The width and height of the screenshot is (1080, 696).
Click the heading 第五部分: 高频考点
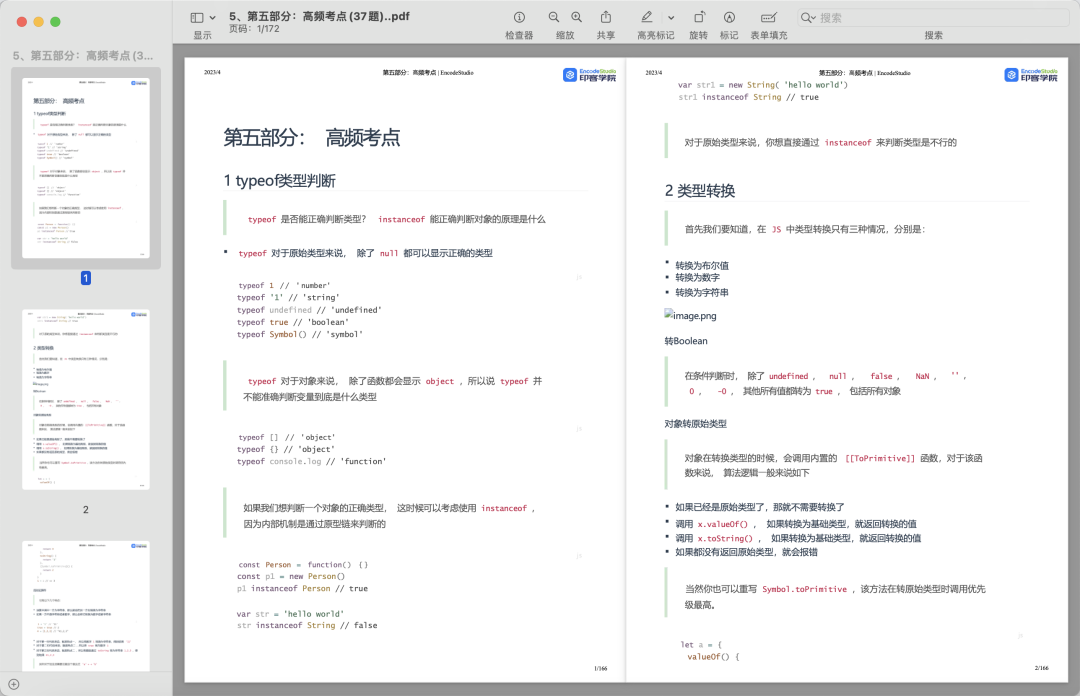pos(312,138)
